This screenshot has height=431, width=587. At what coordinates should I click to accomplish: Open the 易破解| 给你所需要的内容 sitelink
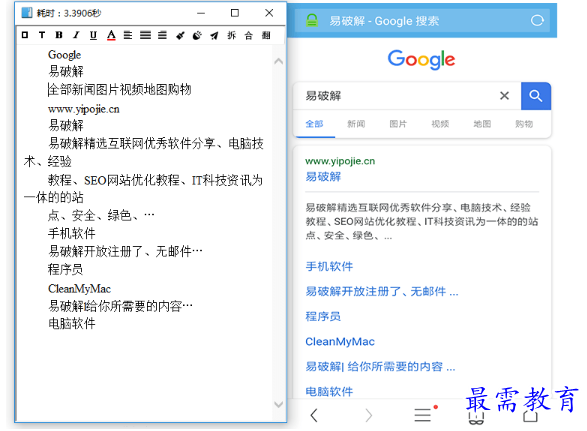click(380, 366)
